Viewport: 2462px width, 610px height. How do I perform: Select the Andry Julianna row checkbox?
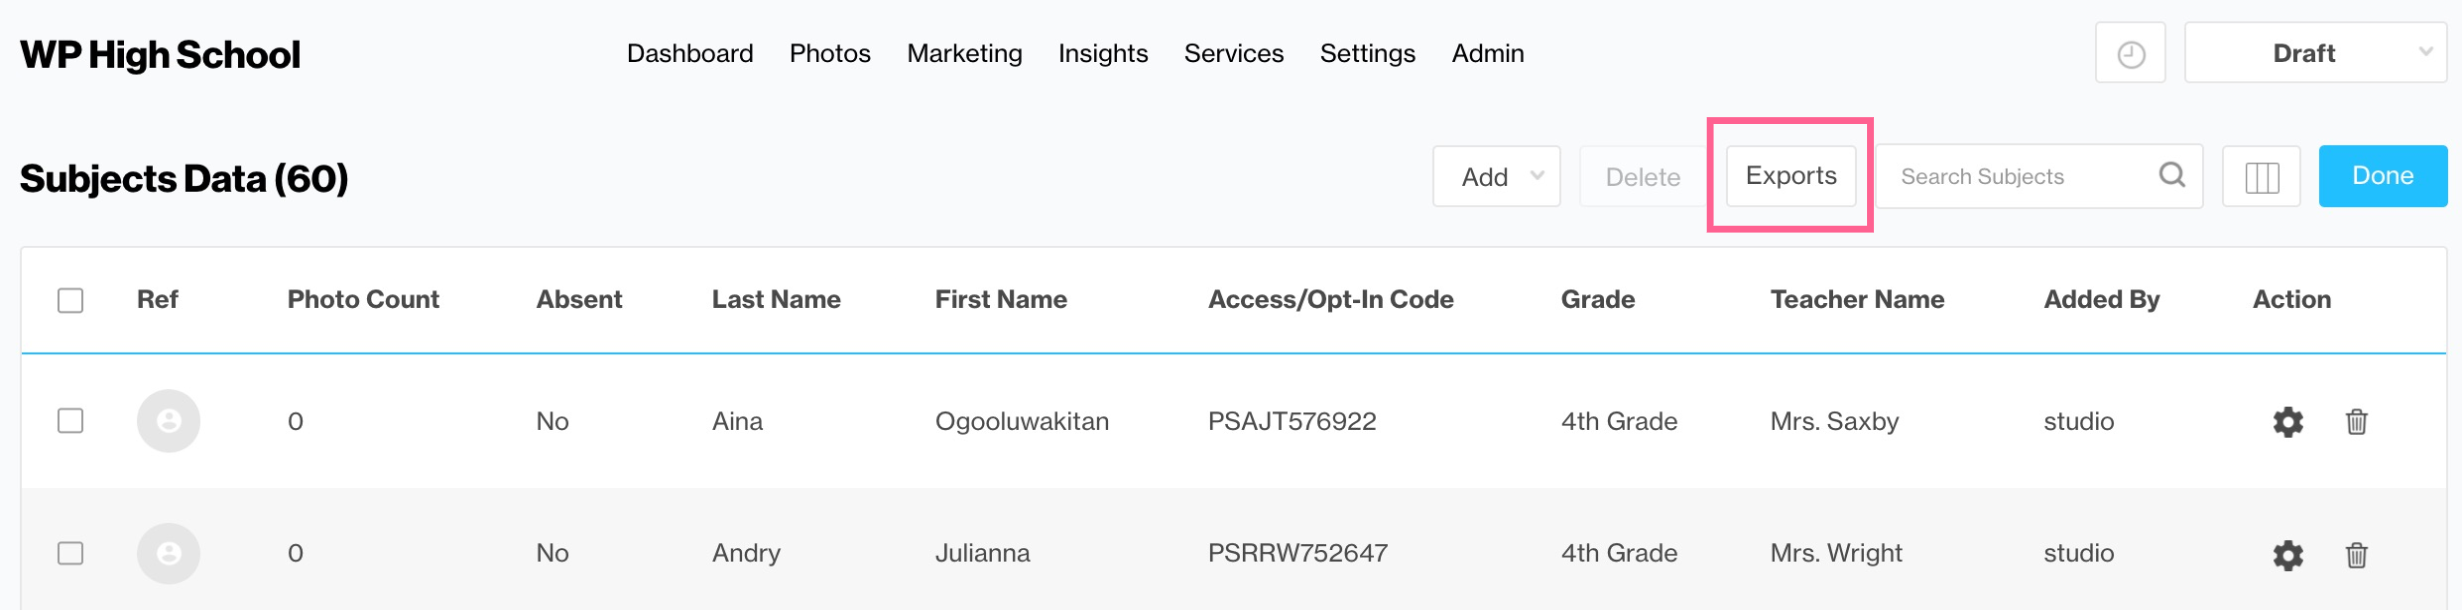(70, 553)
